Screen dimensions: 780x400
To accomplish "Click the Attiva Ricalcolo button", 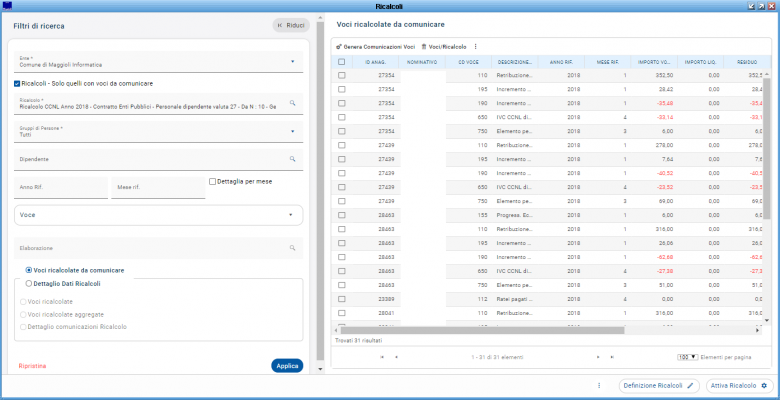I will (x=739, y=386).
